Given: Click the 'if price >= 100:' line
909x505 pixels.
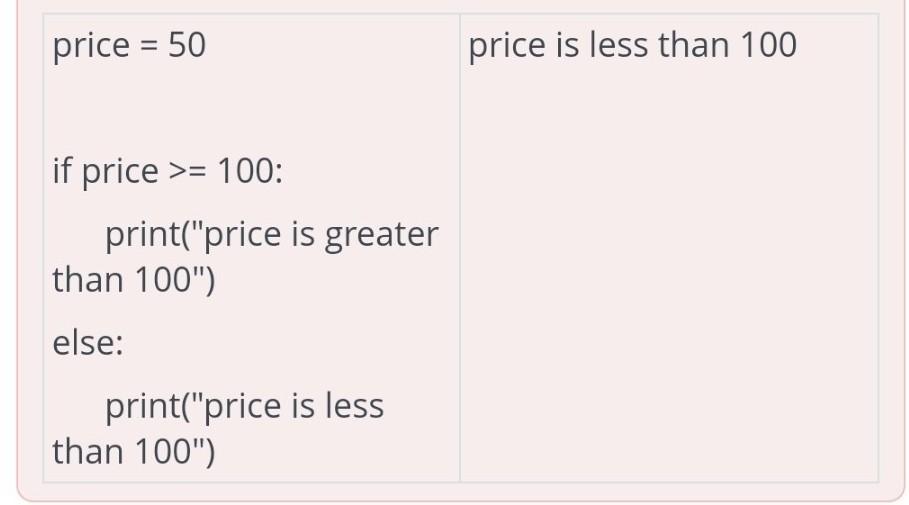Looking at the screenshot, I should coord(168,171).
